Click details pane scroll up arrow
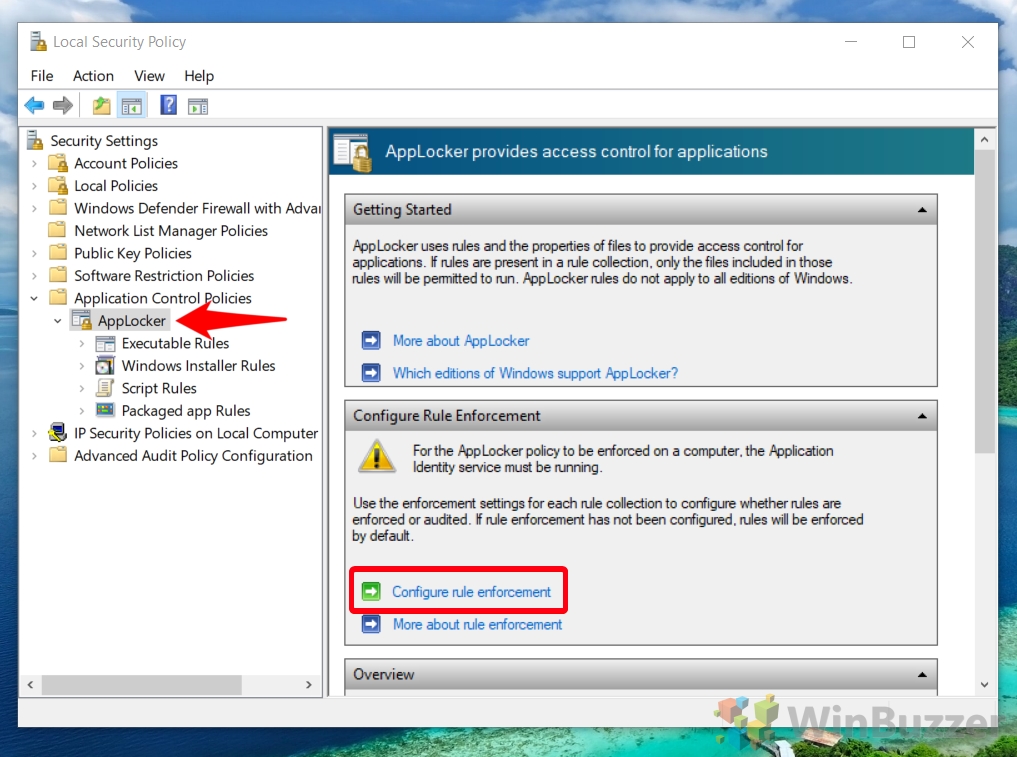 (x=984, y=139)
